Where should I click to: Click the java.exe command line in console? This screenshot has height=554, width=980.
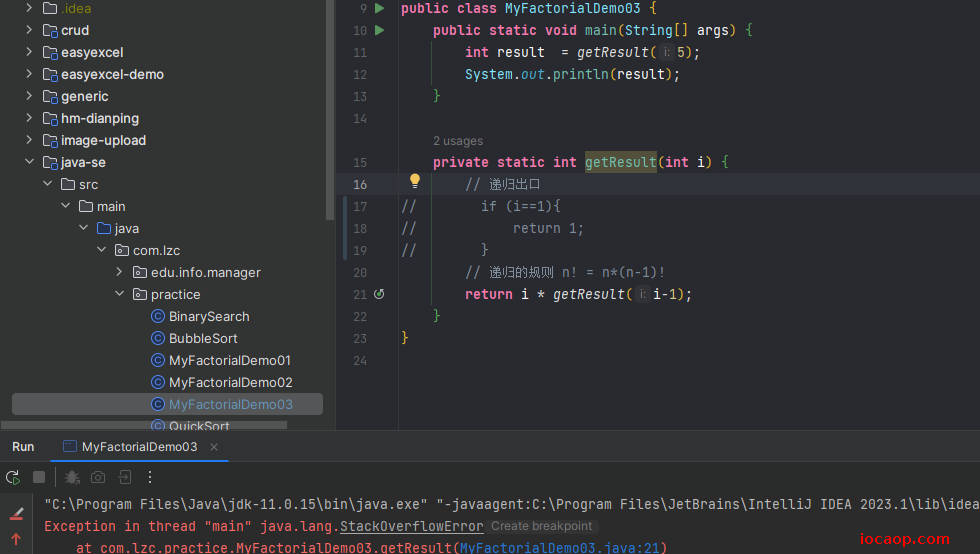[x=511, y=504]
